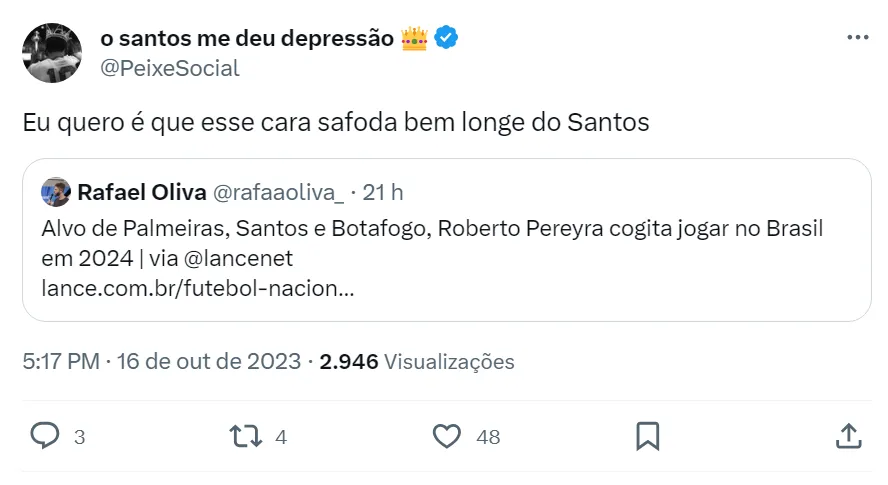
Task: Click the PeixeSocial profile avatar
Action: click(x=52, y=53)
